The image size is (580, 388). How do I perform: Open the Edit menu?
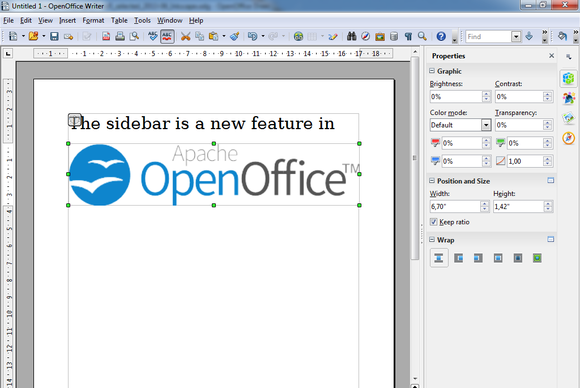coord(26,20)
